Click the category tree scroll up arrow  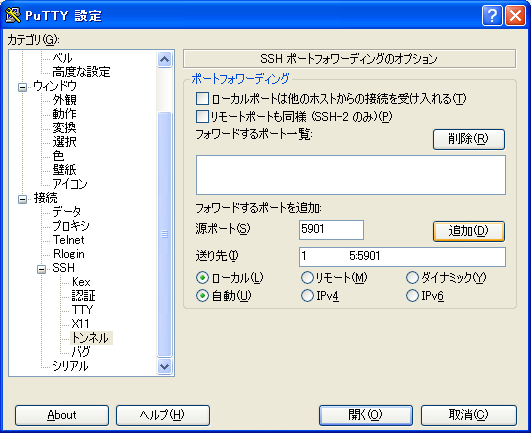point(165,60)
